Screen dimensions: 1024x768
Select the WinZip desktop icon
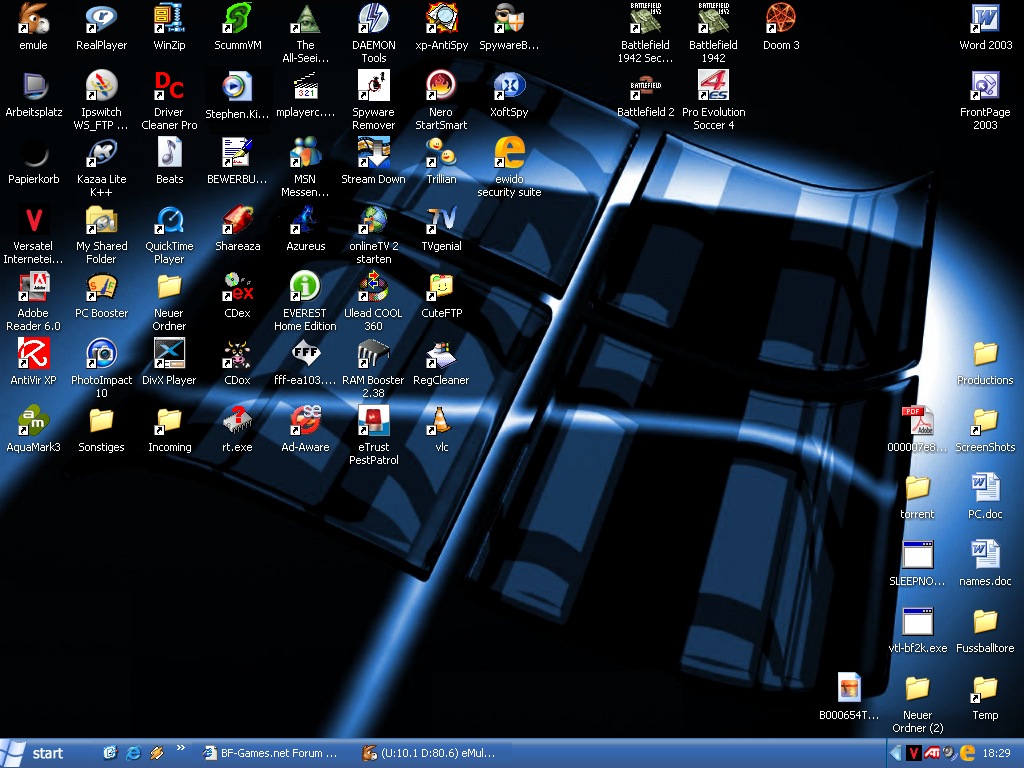click(x=169, y=27)
